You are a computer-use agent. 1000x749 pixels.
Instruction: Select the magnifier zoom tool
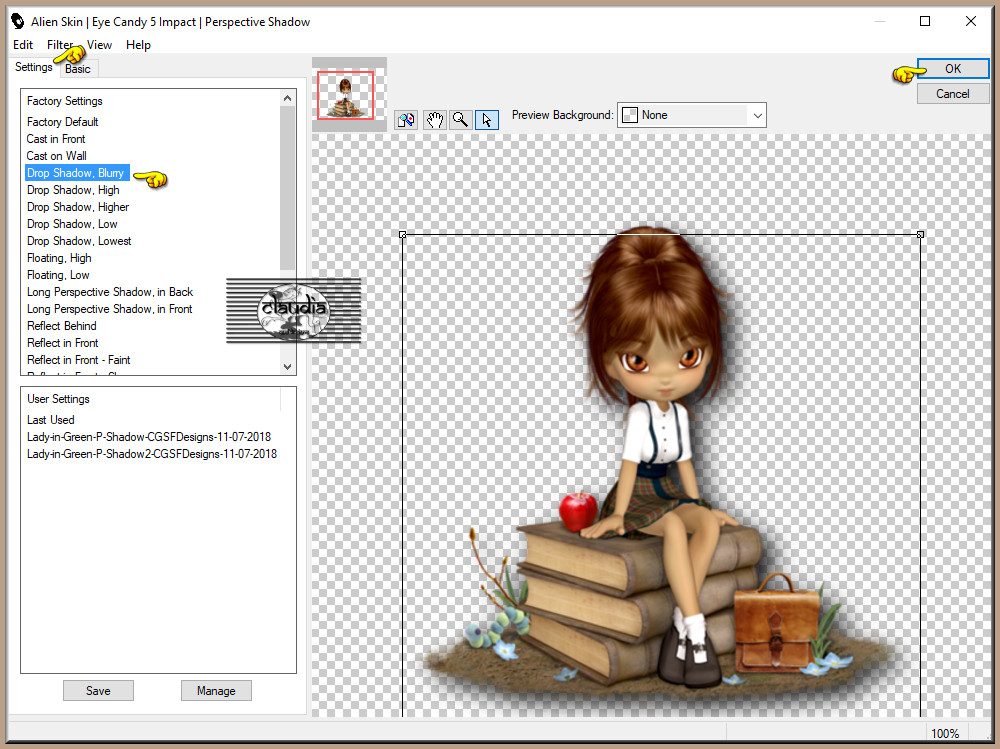coord(460,119)
